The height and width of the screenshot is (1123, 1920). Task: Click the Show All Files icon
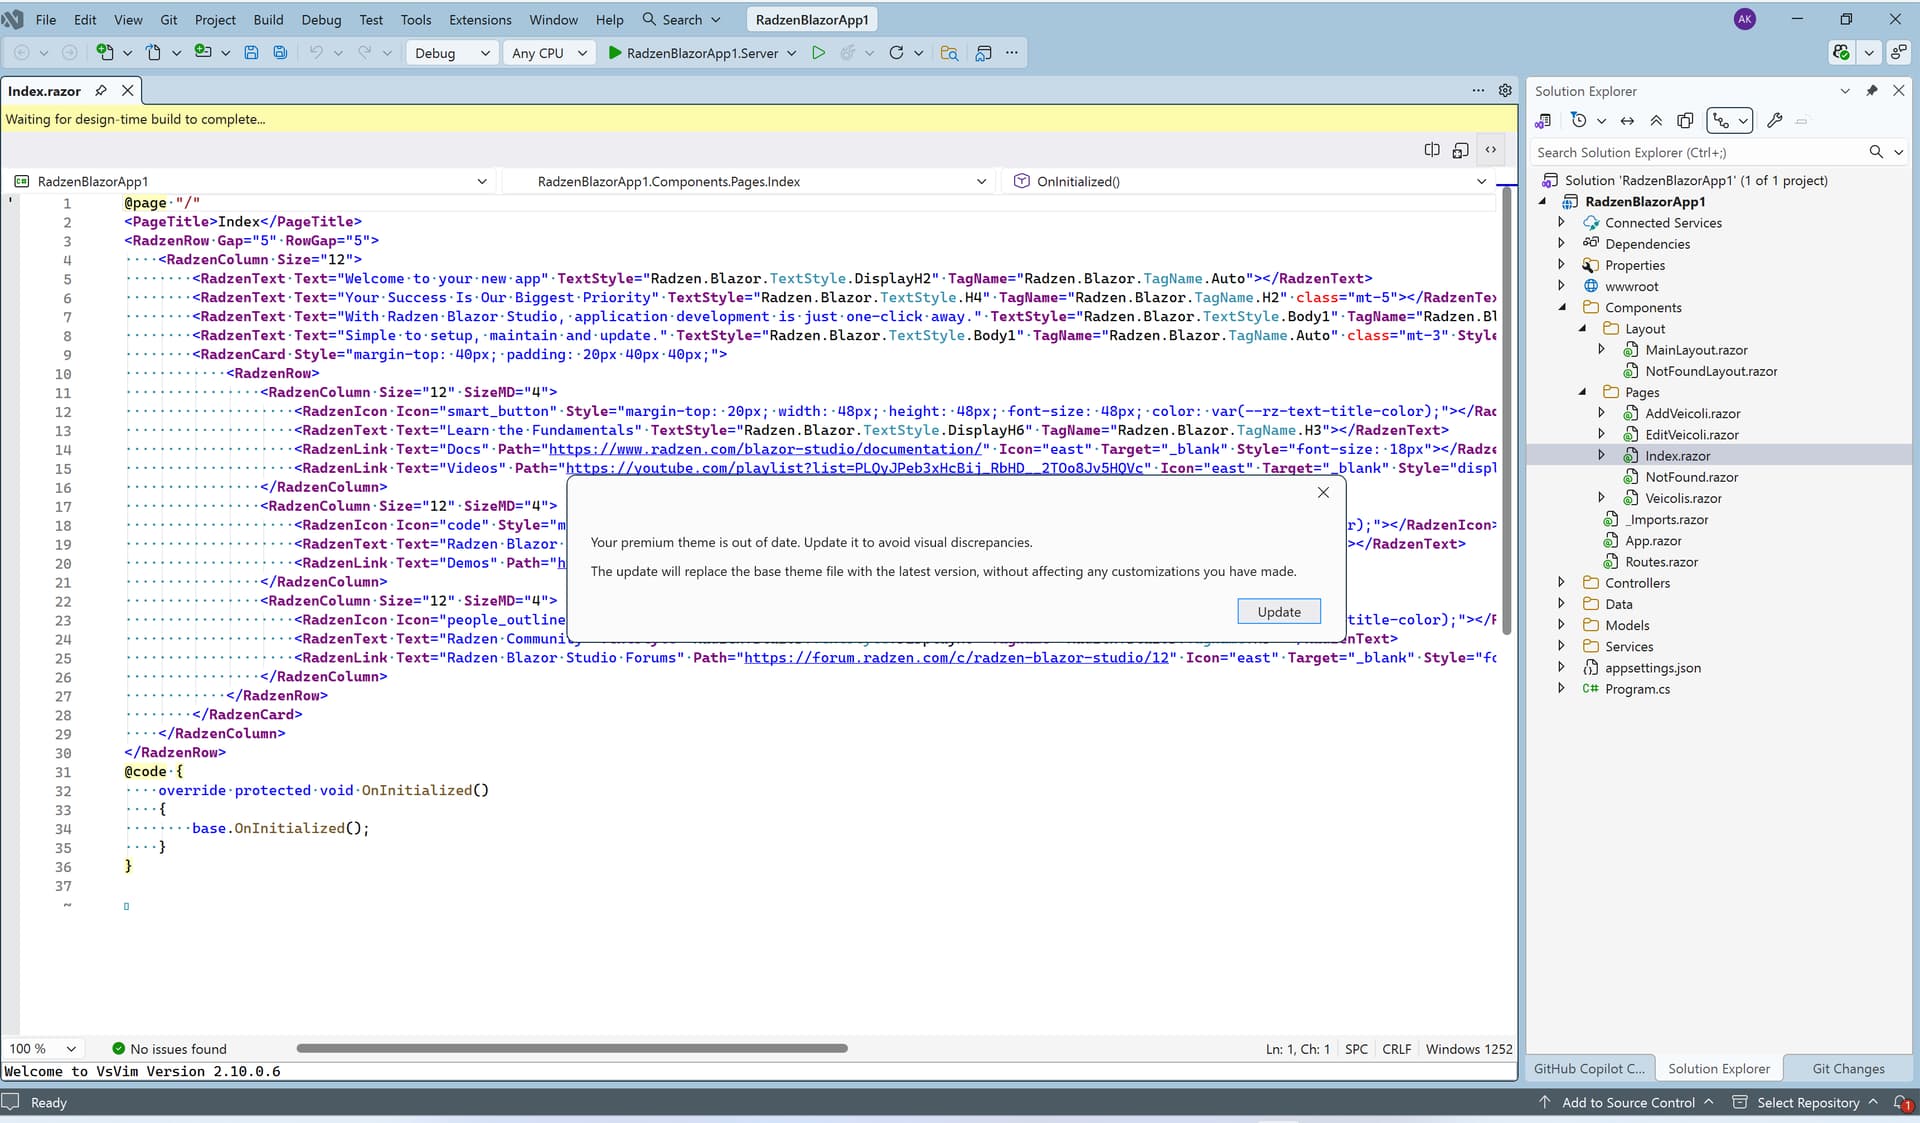(1685, 121)
